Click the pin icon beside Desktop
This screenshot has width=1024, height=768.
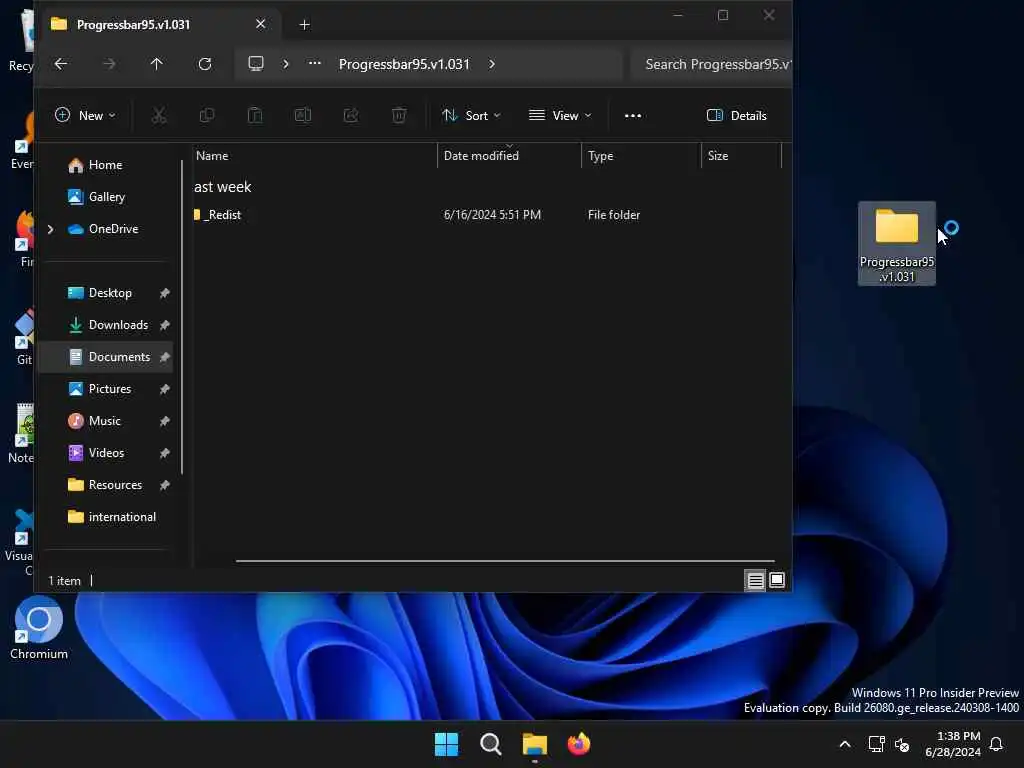[165, 293]
